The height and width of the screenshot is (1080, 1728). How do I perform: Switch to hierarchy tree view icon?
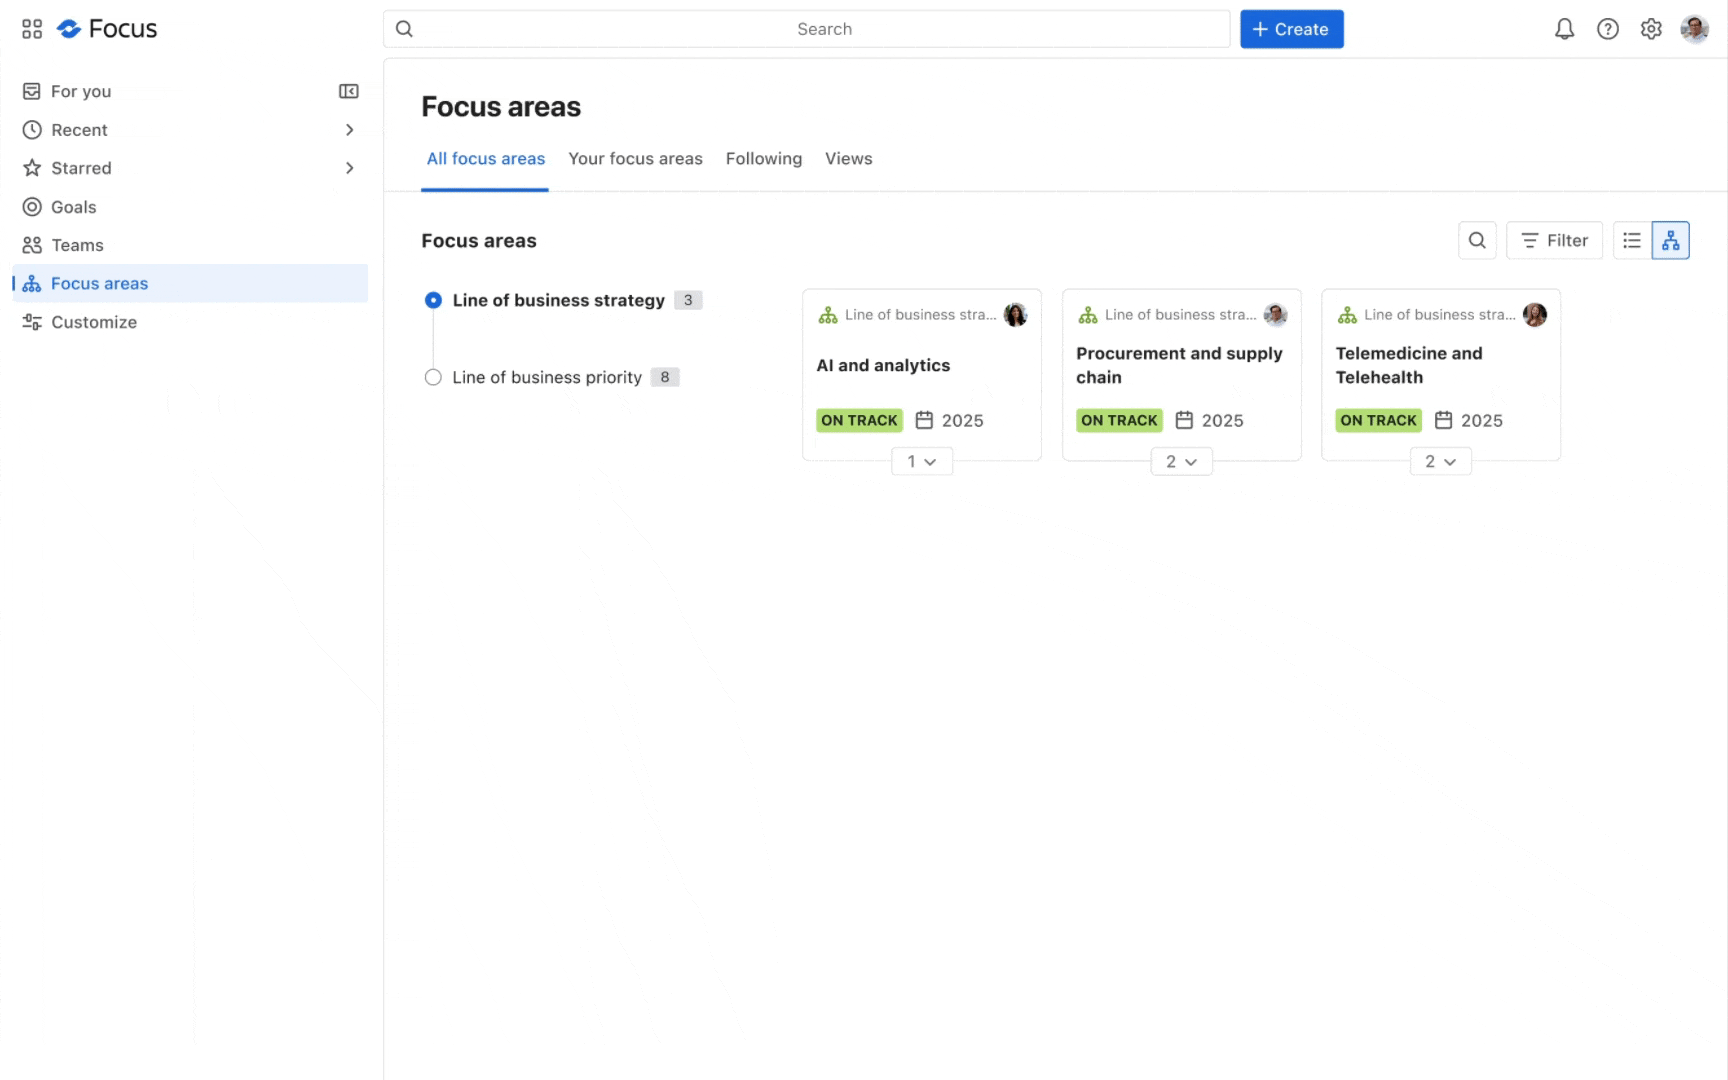coord(1670,240)
